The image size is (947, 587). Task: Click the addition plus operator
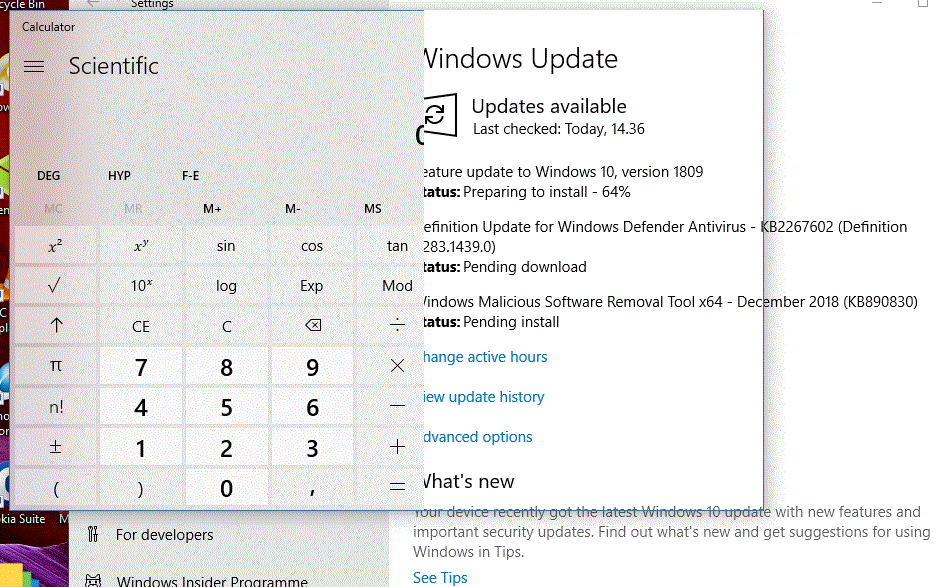pos(397,447)
